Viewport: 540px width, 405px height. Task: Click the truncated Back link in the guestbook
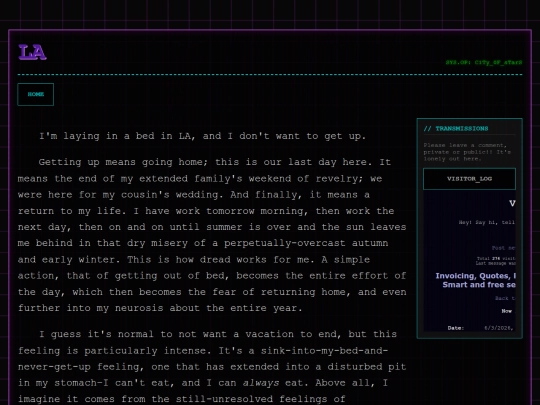click(505, 298)
